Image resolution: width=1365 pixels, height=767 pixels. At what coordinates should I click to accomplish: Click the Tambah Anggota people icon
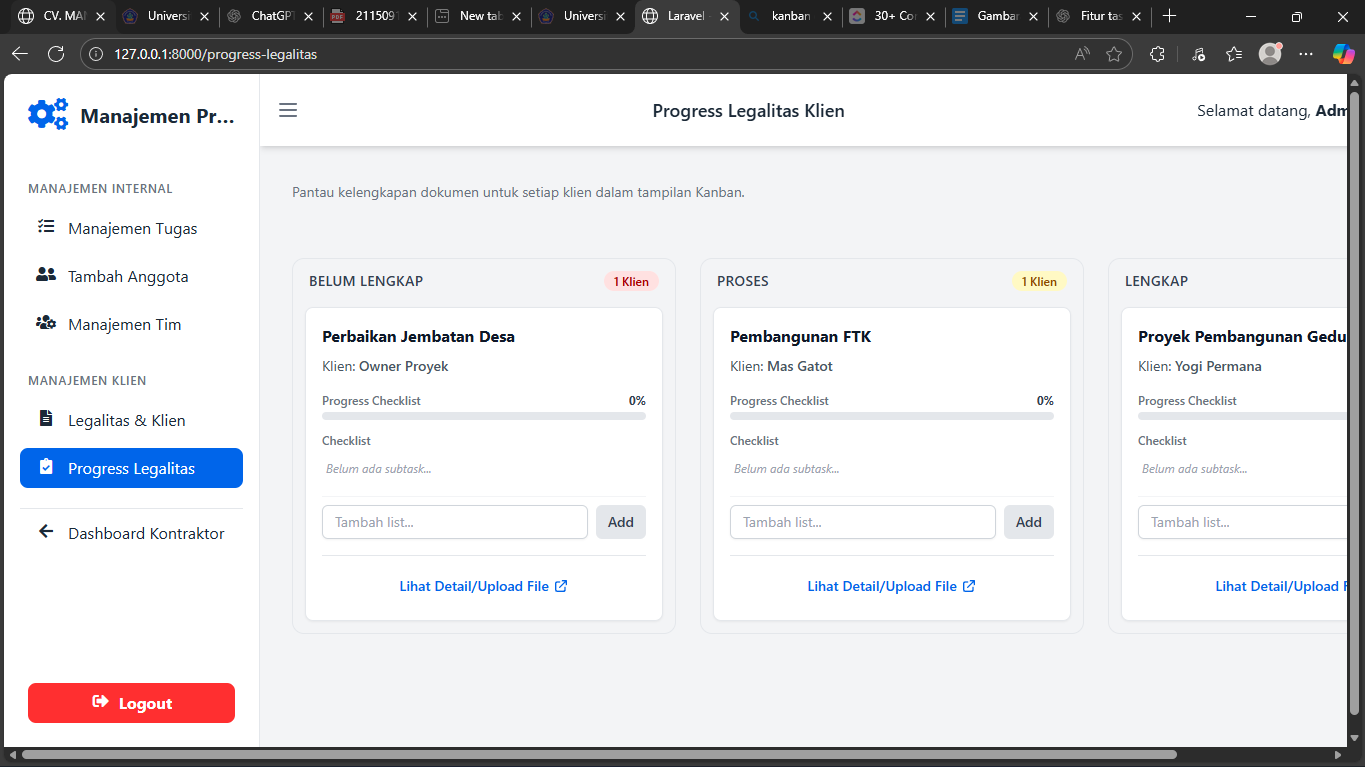[46, 275]
